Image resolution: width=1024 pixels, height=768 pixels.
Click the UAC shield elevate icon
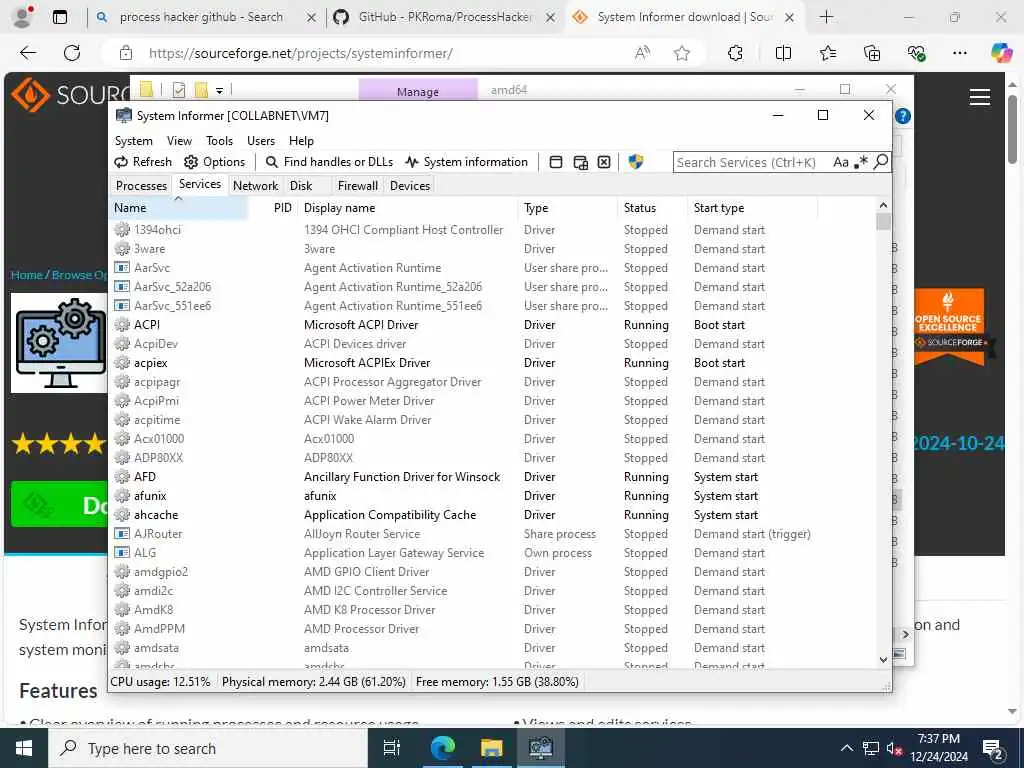tap(635, 161)
